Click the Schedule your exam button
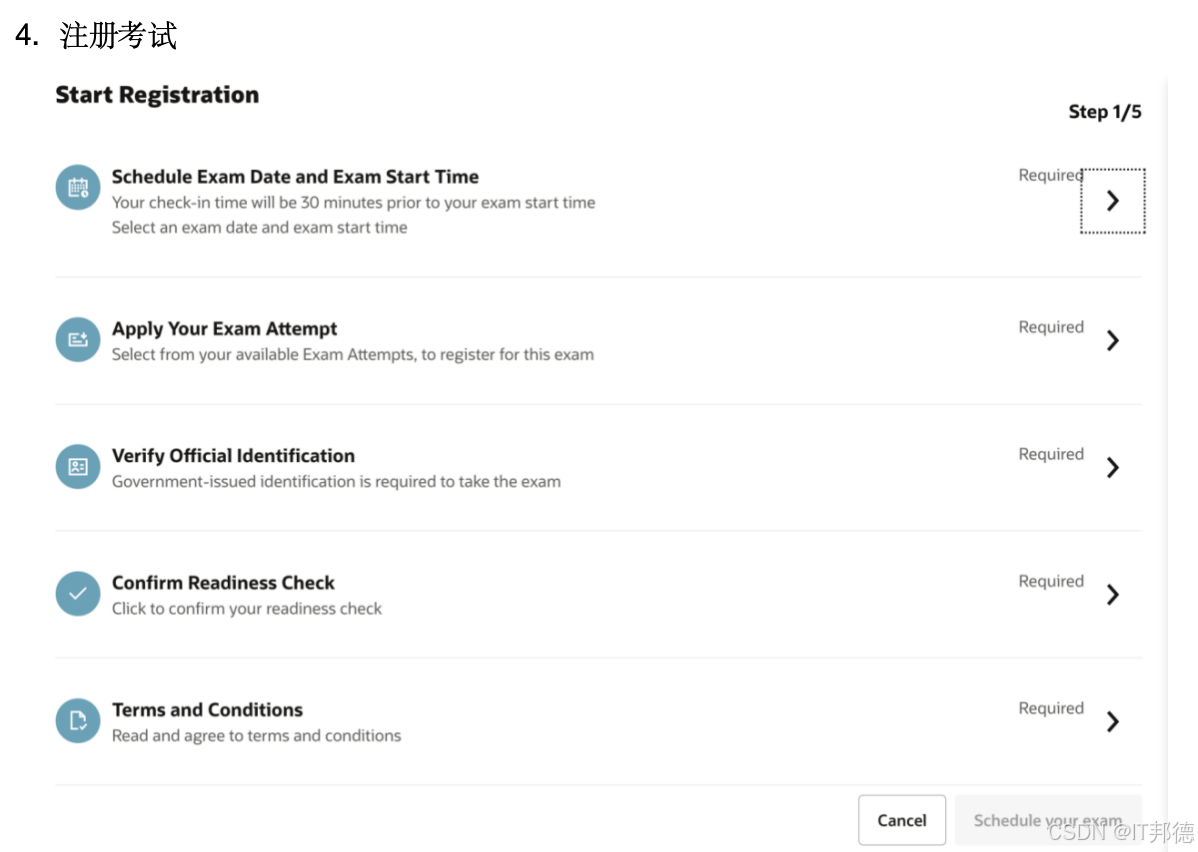Screen dimensions: 1198x852 pyautogui.click(x=1047, y=820)
